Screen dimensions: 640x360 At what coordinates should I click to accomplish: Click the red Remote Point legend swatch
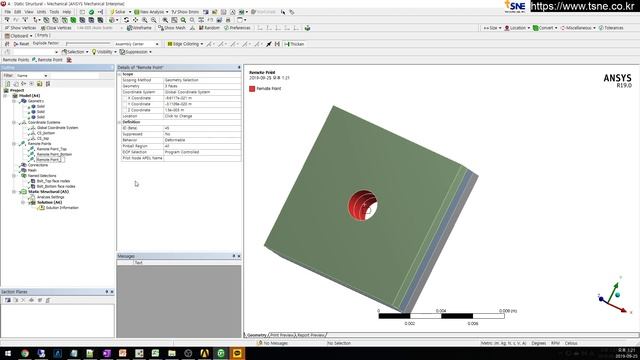[x=252, y=89]
